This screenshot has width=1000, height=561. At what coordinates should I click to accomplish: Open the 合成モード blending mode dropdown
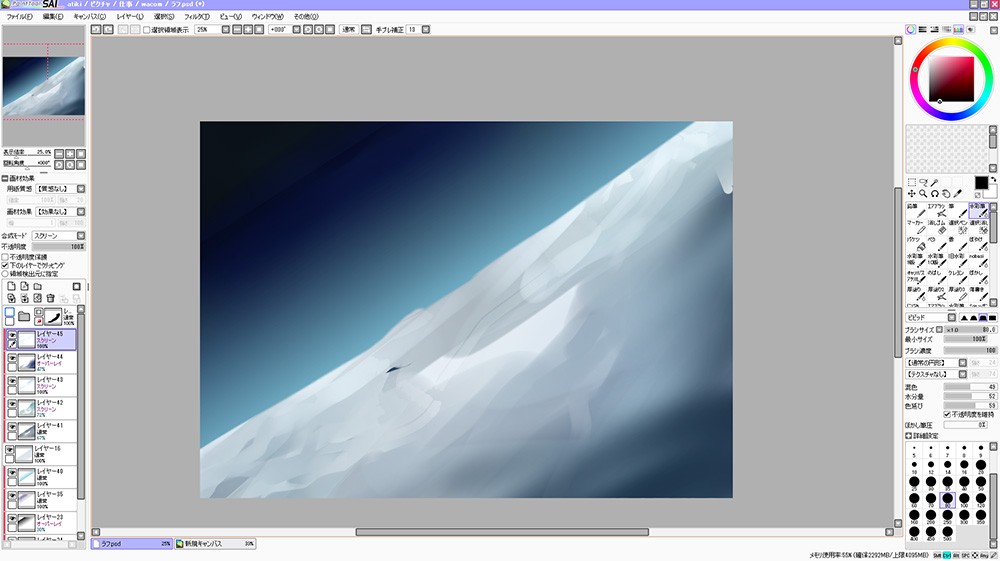click(x=81, y=236)
